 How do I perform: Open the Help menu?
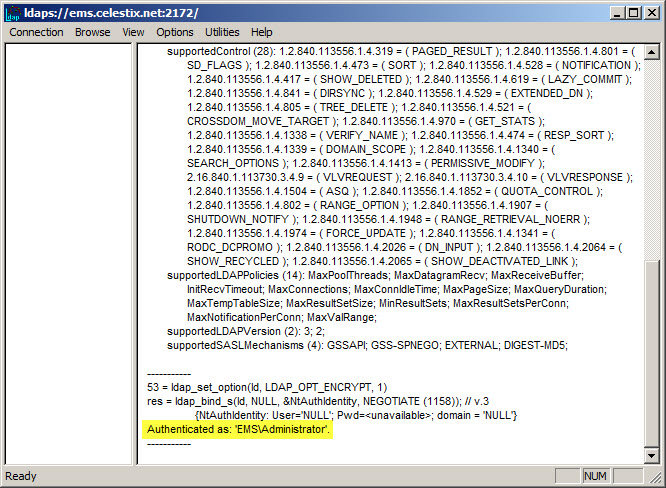coord(261,32)
